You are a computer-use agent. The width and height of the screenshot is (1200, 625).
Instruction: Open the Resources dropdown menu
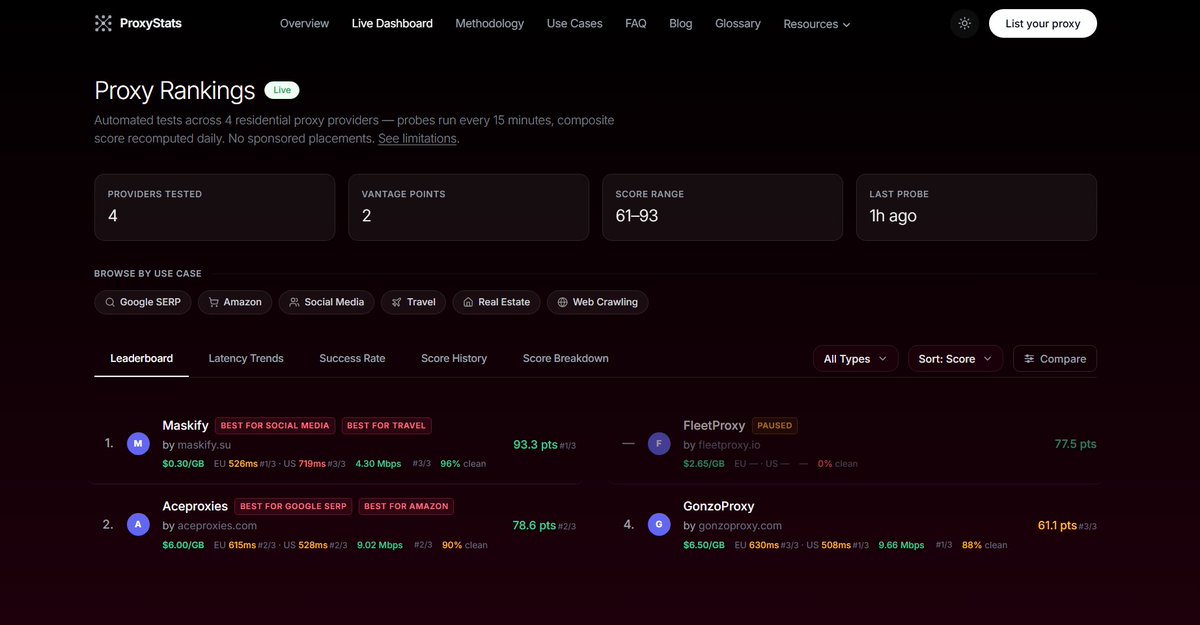[817, 24]
